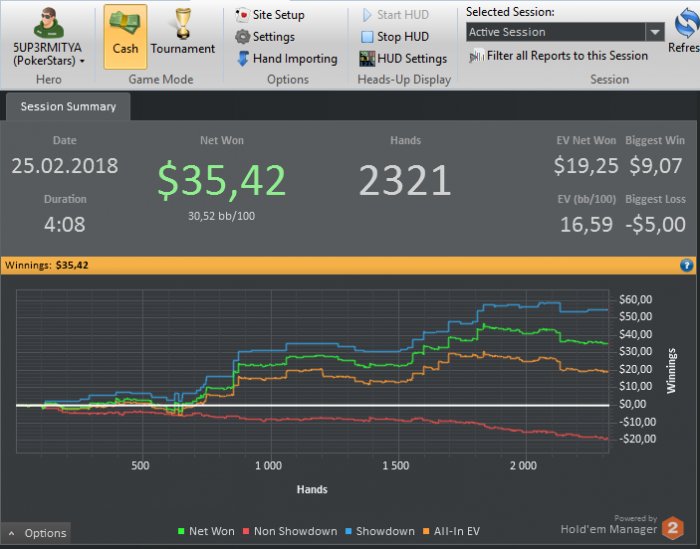Toggle the Showdown legend series

coord(380,531)
